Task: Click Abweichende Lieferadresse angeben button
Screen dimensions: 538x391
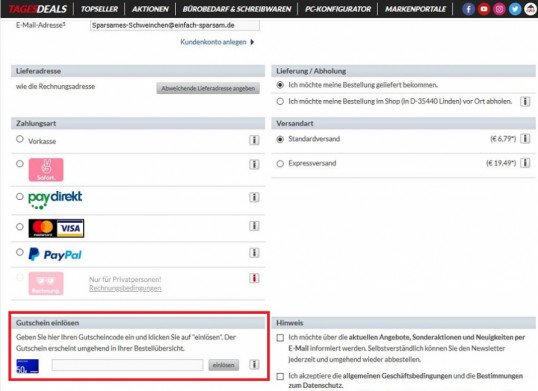Action: tap(208, 88)
